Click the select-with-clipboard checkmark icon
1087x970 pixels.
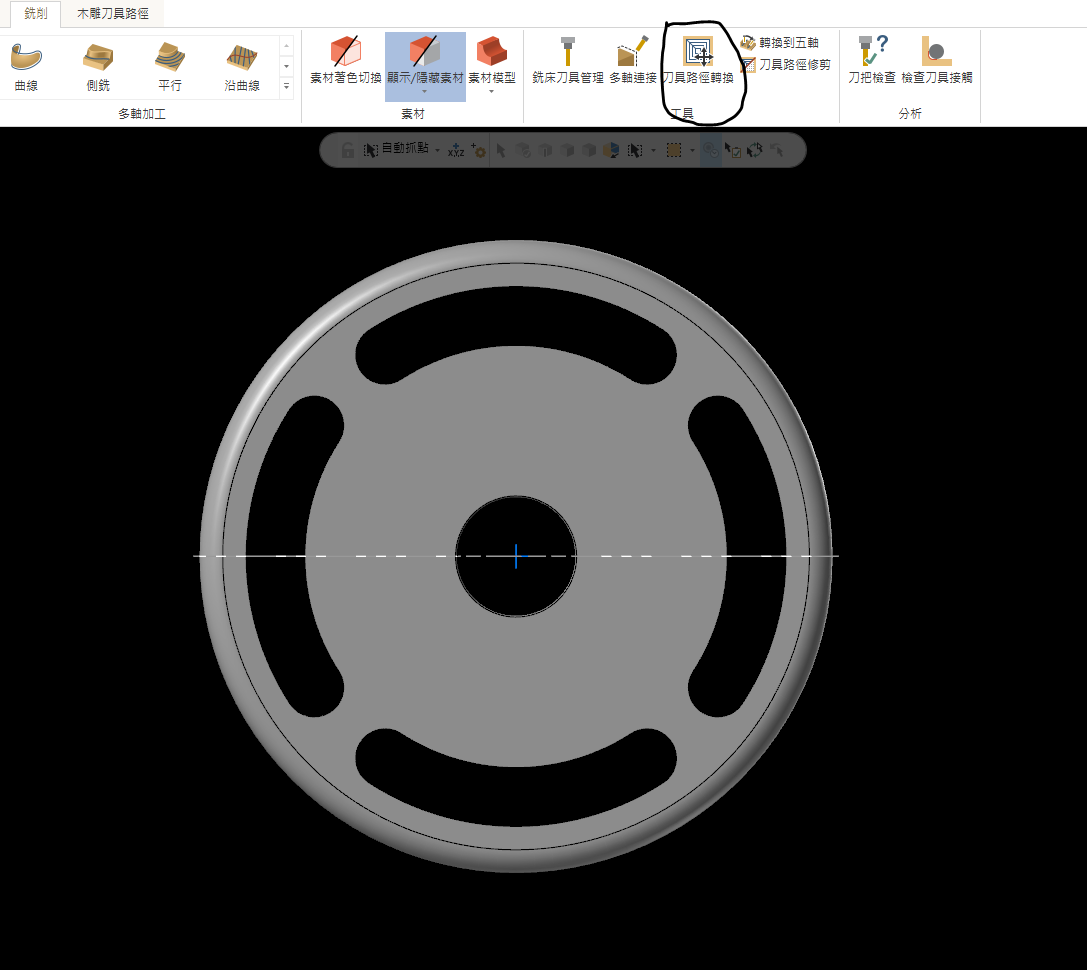733,150
